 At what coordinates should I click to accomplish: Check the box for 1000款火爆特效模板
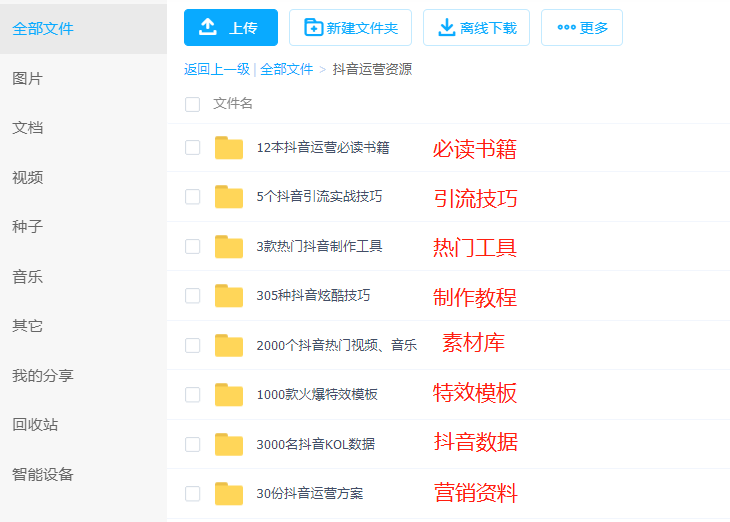(192, 395)
